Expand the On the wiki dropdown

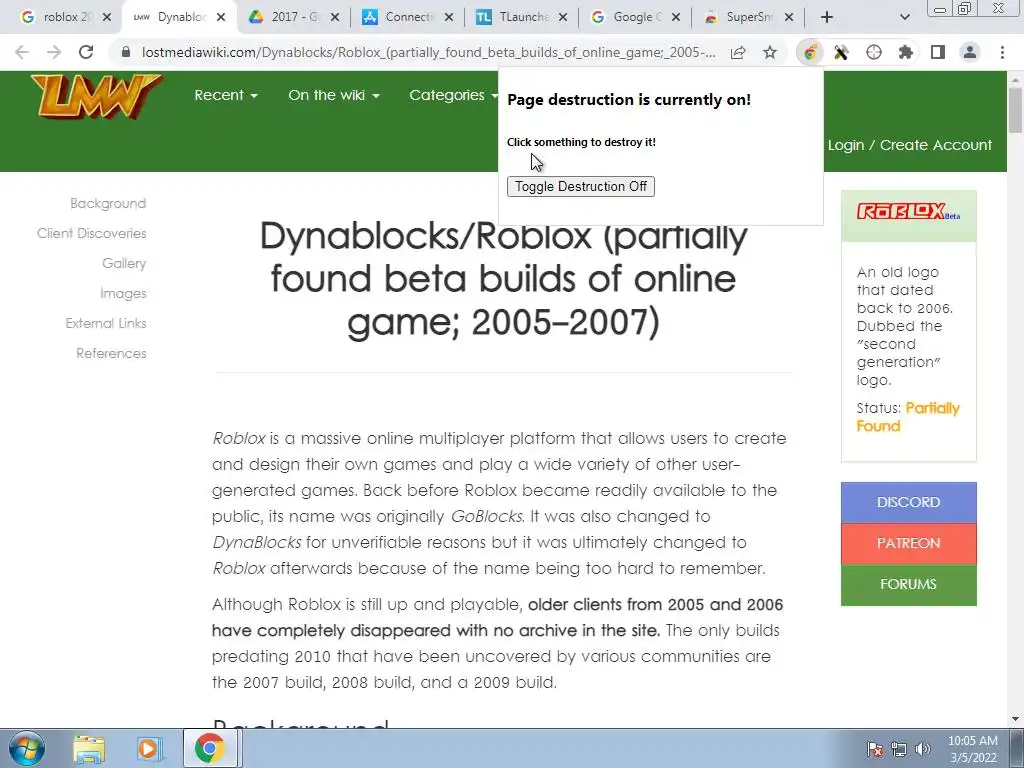[334, 95]
